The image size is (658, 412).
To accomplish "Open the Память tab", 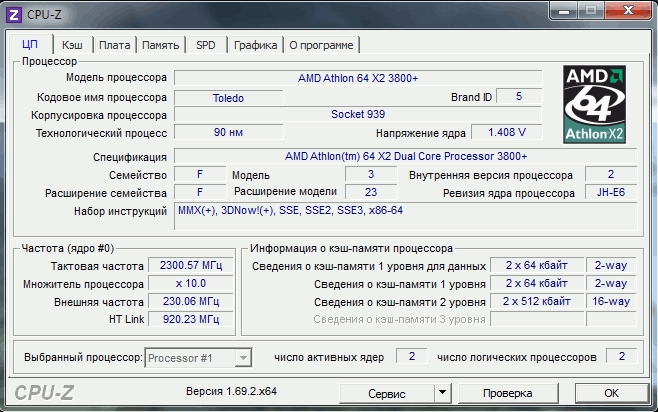I will click(160, 45).
